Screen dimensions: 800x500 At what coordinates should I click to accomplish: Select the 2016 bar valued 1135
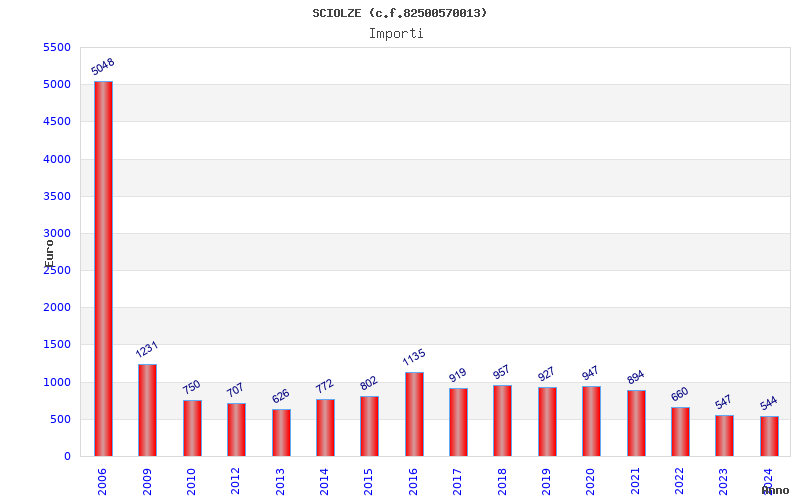[414, 414]
